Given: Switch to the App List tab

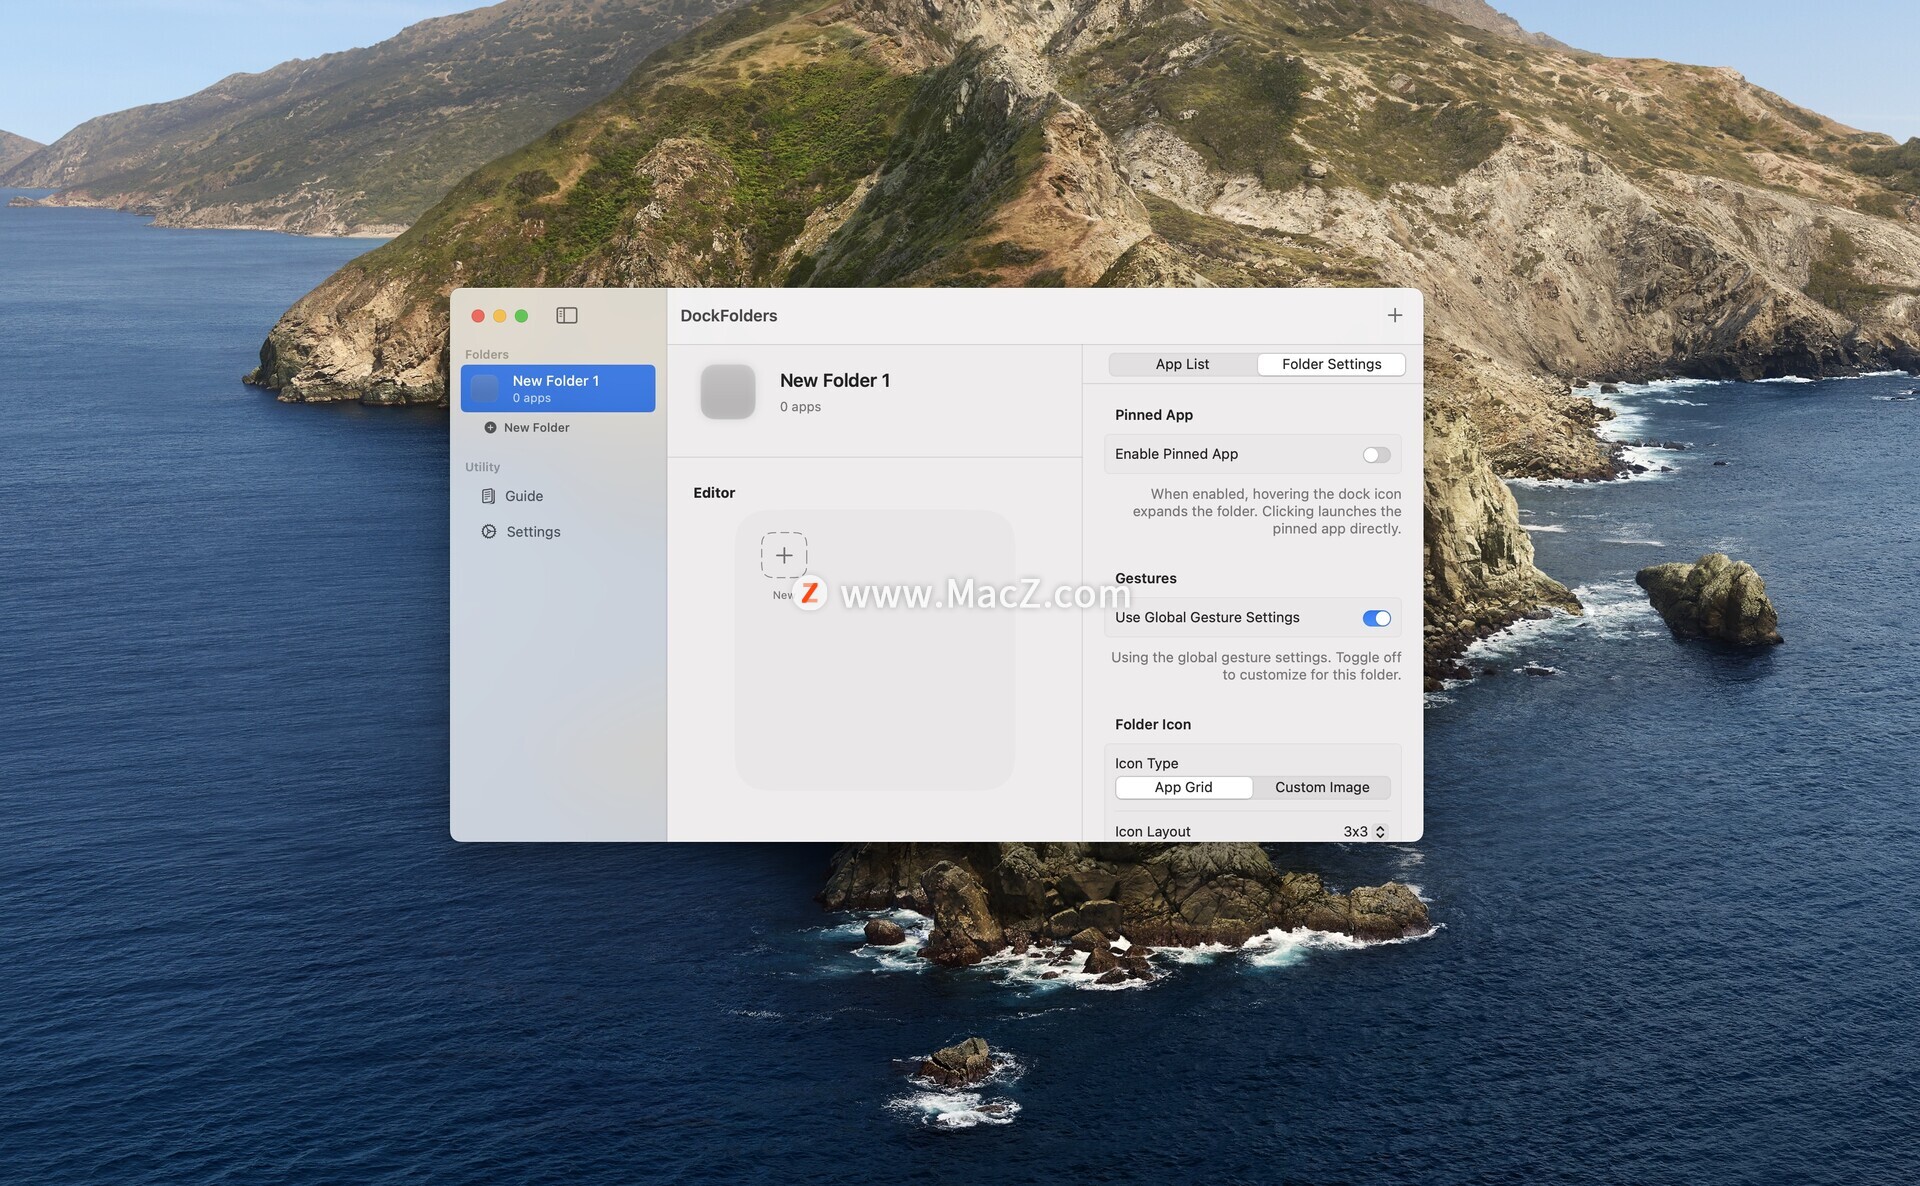Looking at the screenshot, I should click(x=1182, y=364).
